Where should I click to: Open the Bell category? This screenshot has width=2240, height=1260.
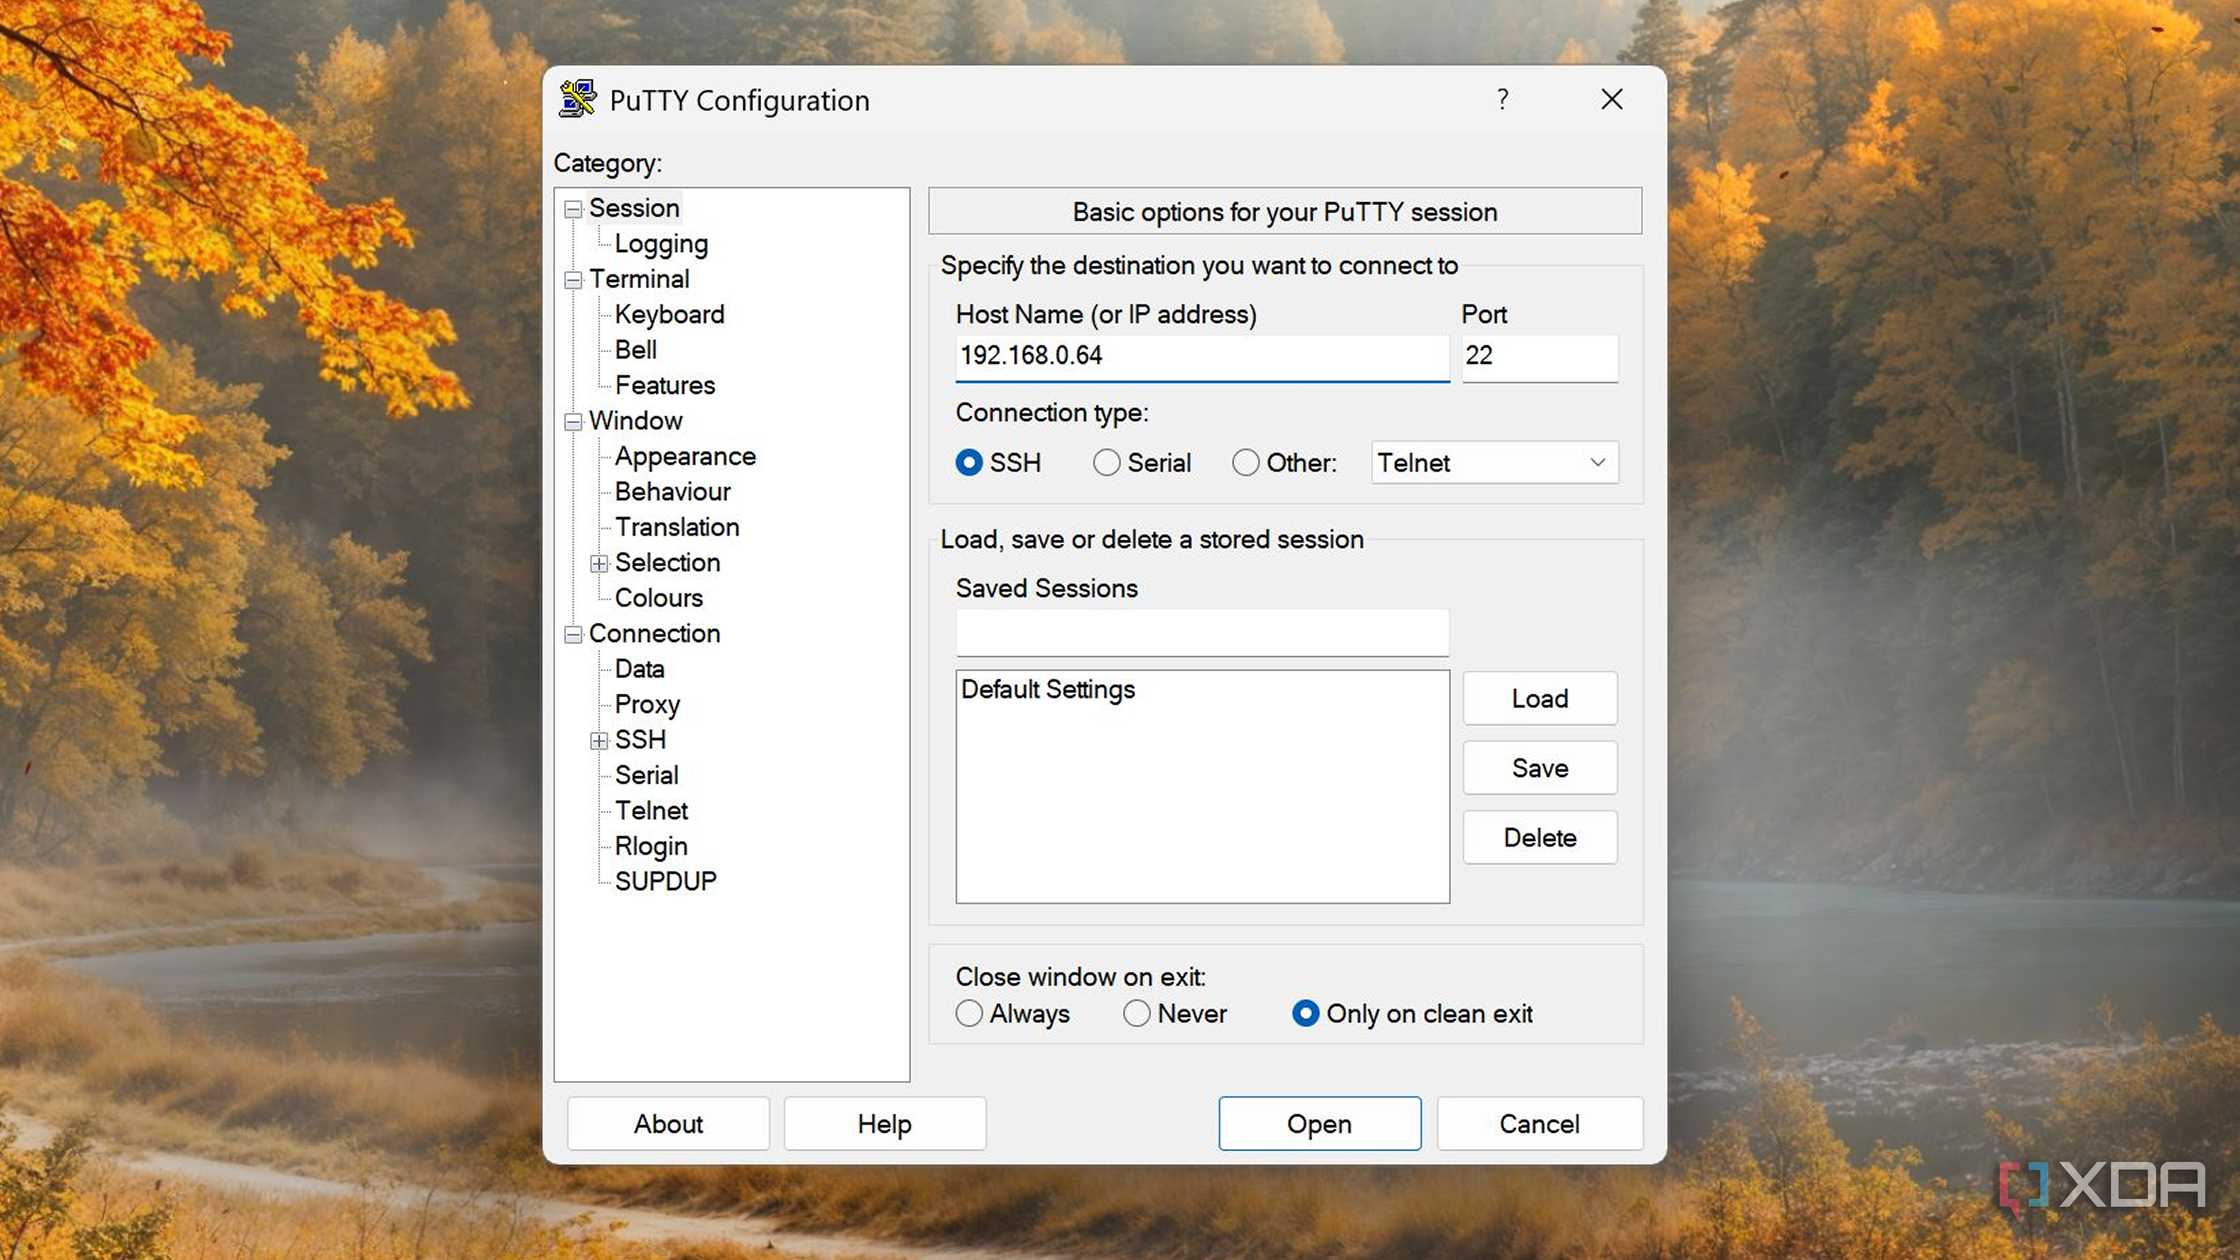click(x=636, y=350)
